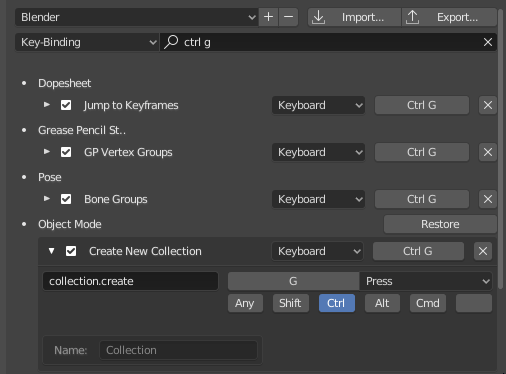Remove keymap preset with minus icon
The image size is (506, 374).
click(288, 17)
